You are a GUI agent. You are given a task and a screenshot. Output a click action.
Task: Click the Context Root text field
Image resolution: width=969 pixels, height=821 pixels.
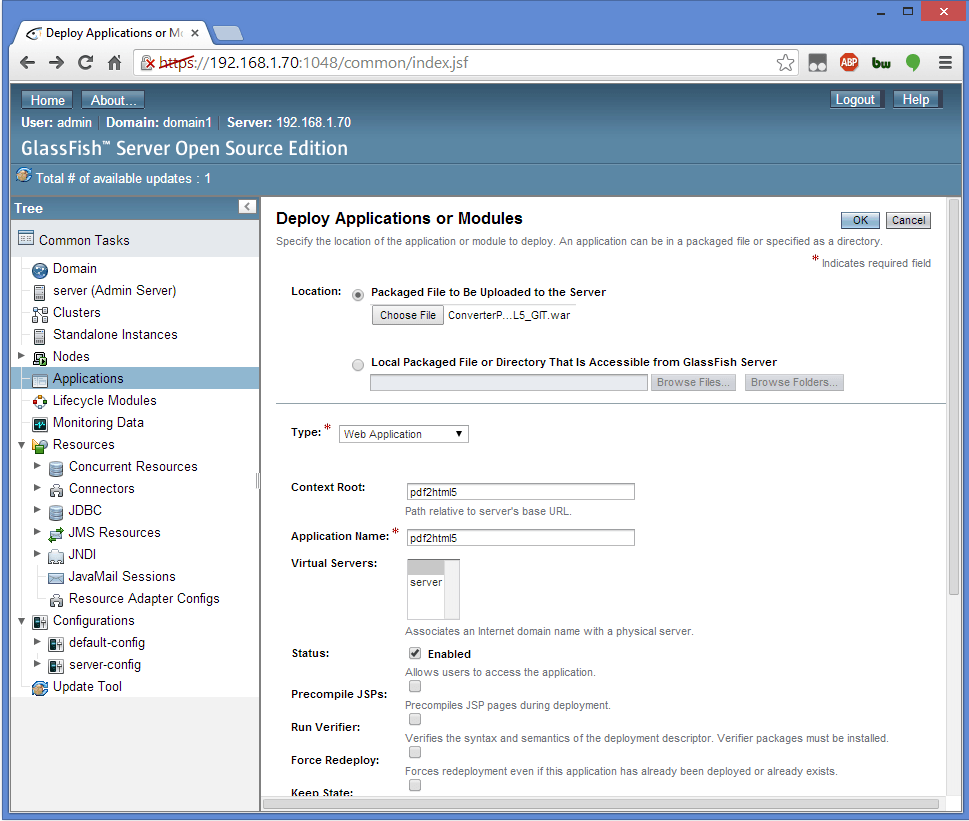(x=520, y=492)
